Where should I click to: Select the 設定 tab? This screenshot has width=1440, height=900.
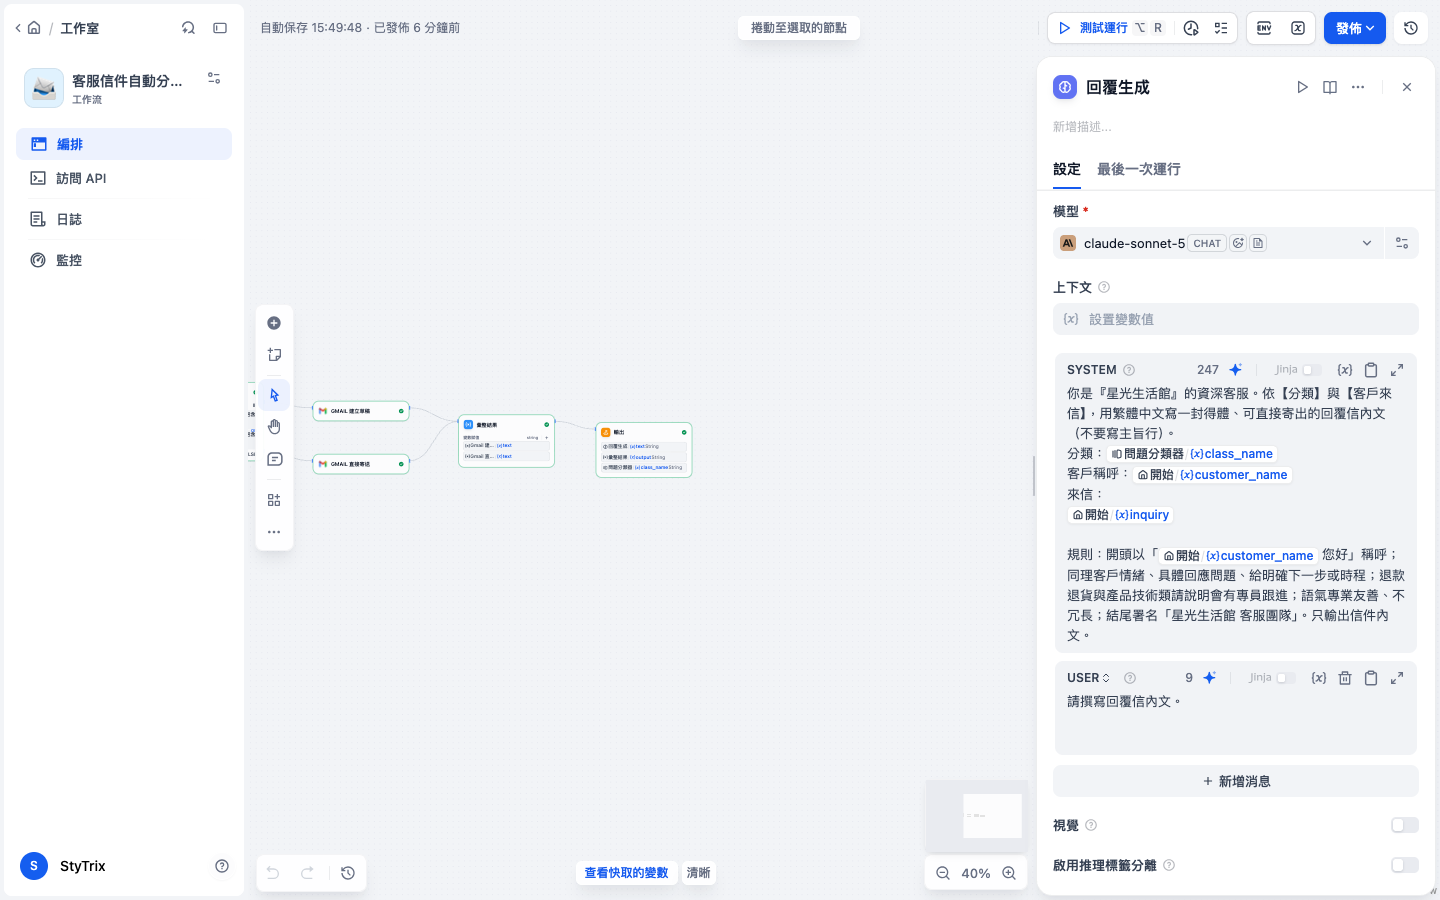[x=1067, y=169]
